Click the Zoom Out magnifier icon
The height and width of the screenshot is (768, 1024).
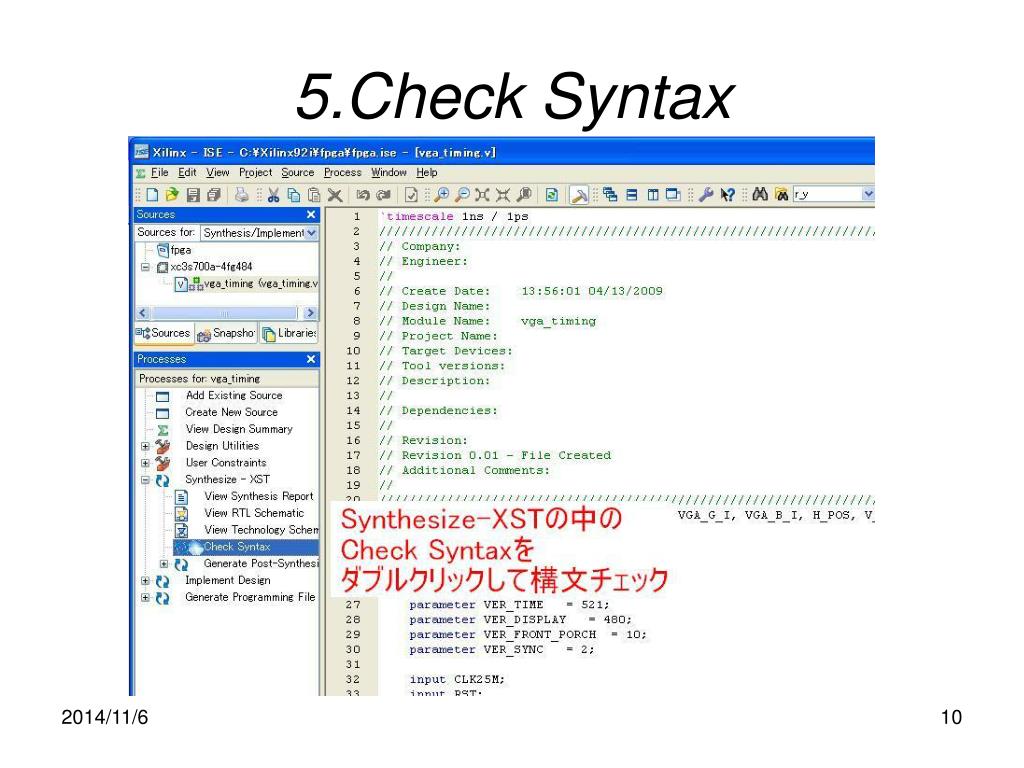coord(462,195)
